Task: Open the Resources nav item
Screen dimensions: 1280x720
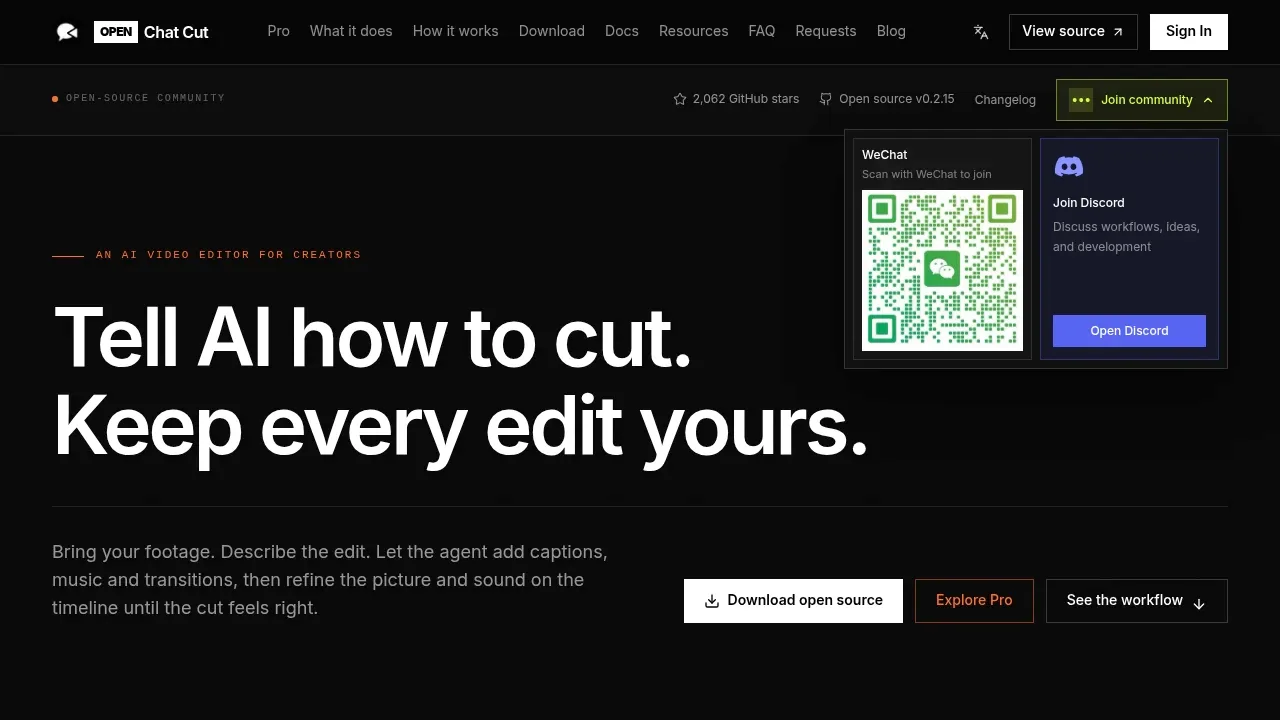Action: tap(694, 31)
